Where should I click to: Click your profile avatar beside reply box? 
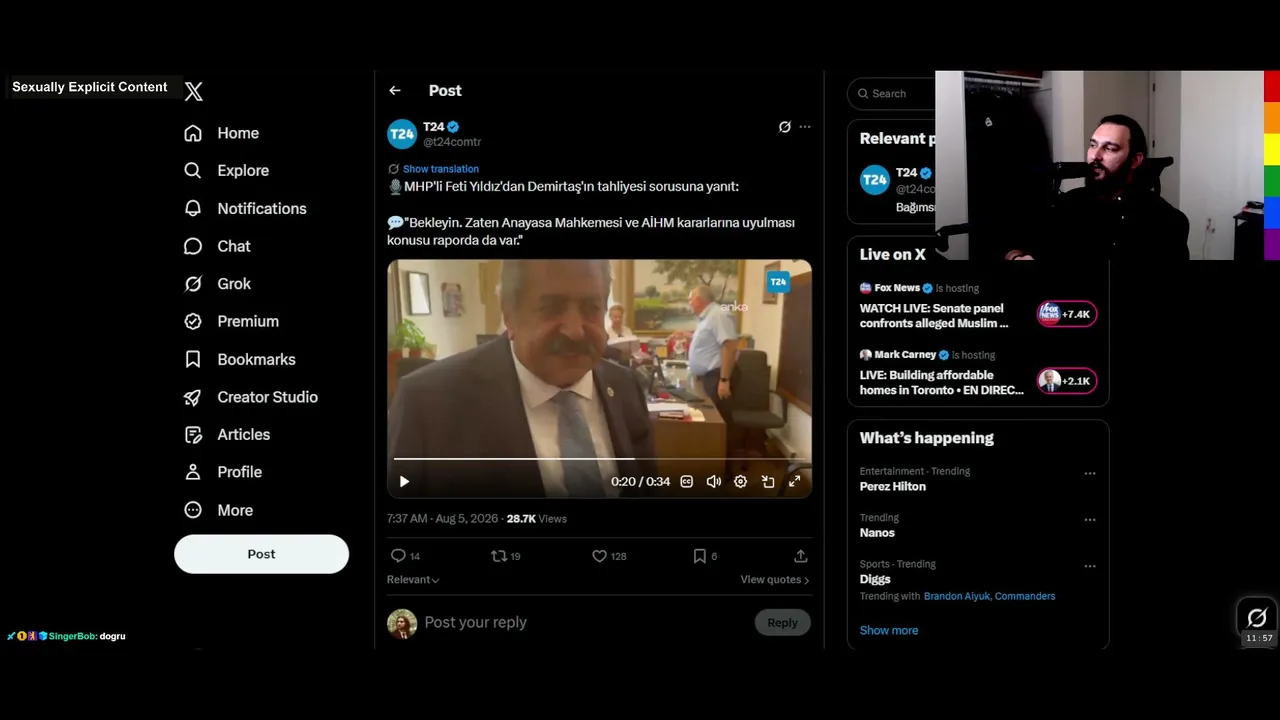tap(402, 623)
